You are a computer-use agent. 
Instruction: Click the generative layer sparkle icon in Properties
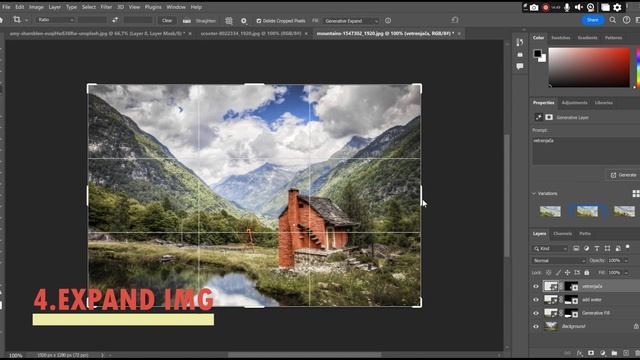pyautogui.click(x=538, y=117)
